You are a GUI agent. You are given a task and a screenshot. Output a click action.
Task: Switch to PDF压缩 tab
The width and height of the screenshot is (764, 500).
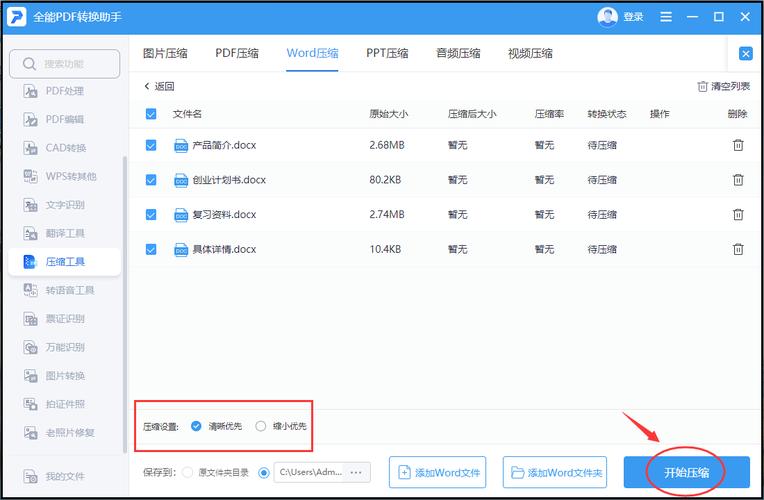coord(237,53)
